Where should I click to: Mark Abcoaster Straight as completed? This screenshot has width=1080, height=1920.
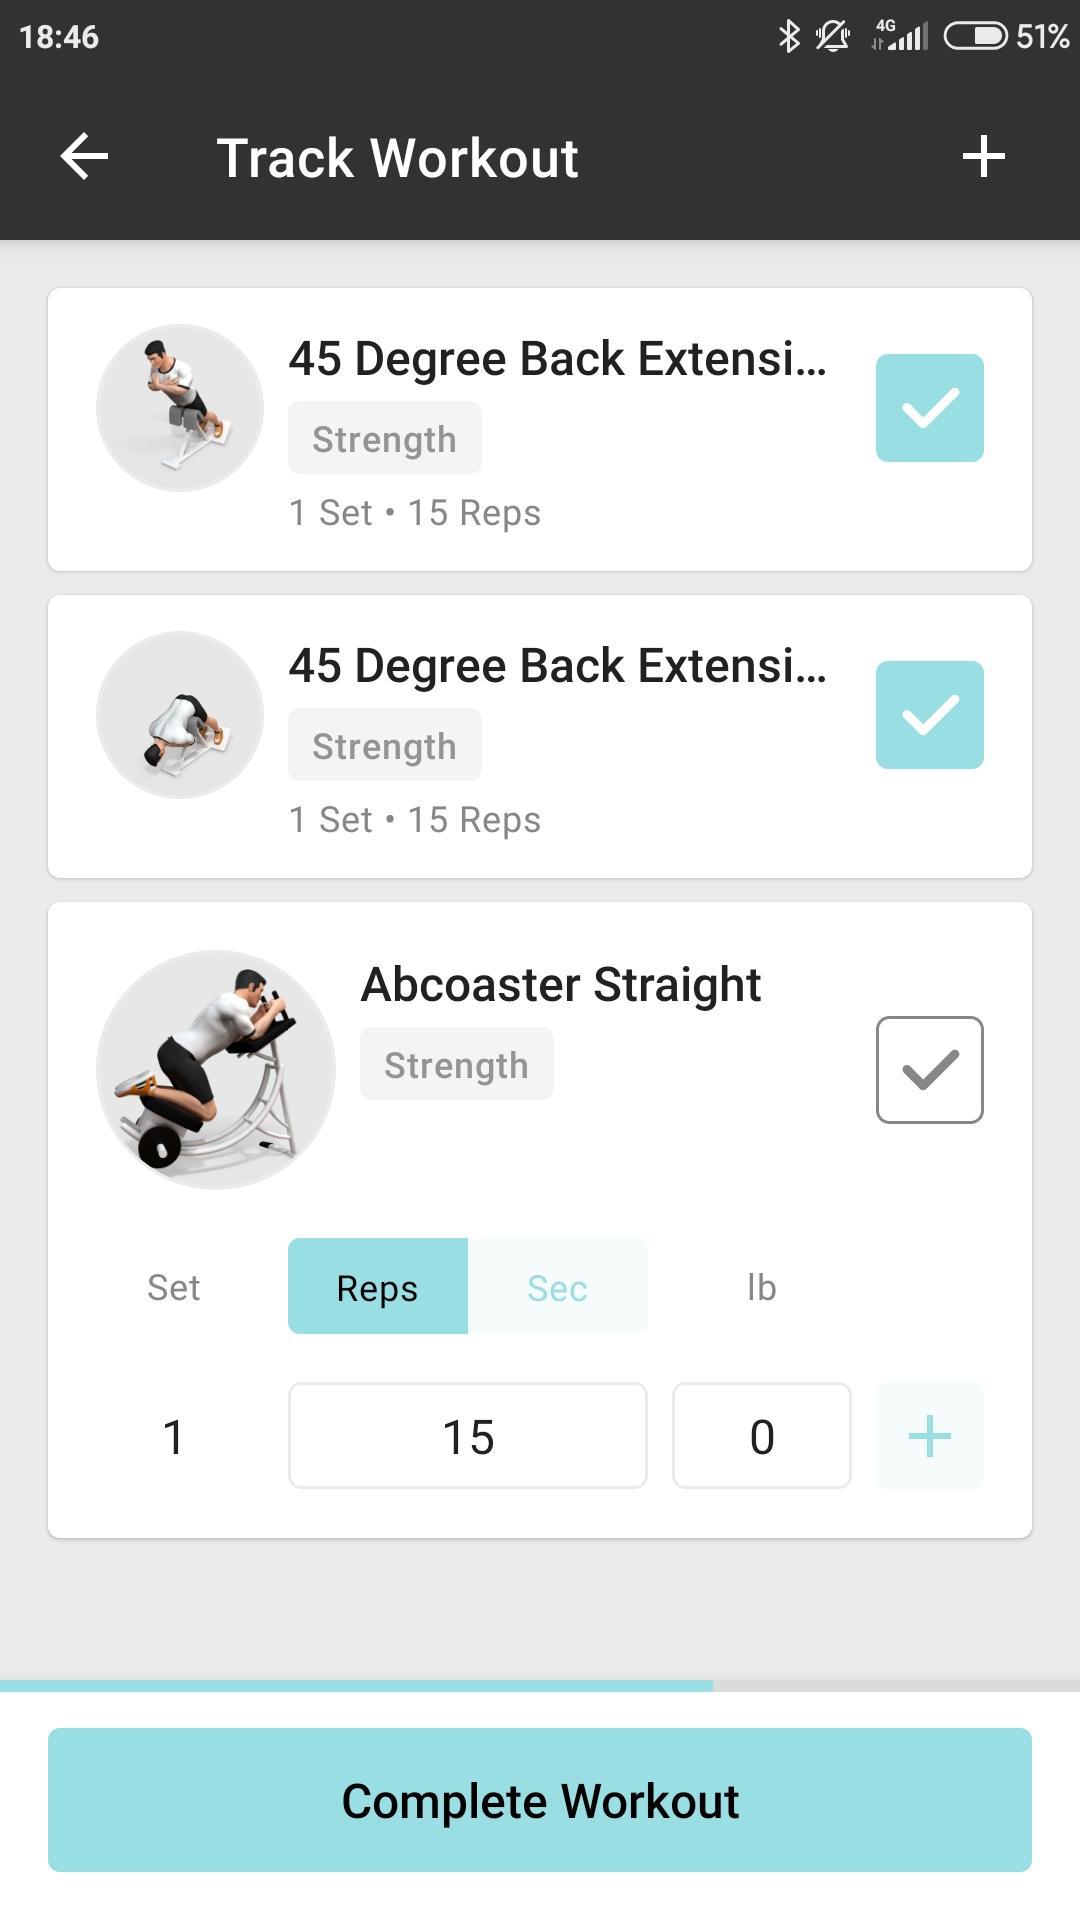tap(929, 1070)
